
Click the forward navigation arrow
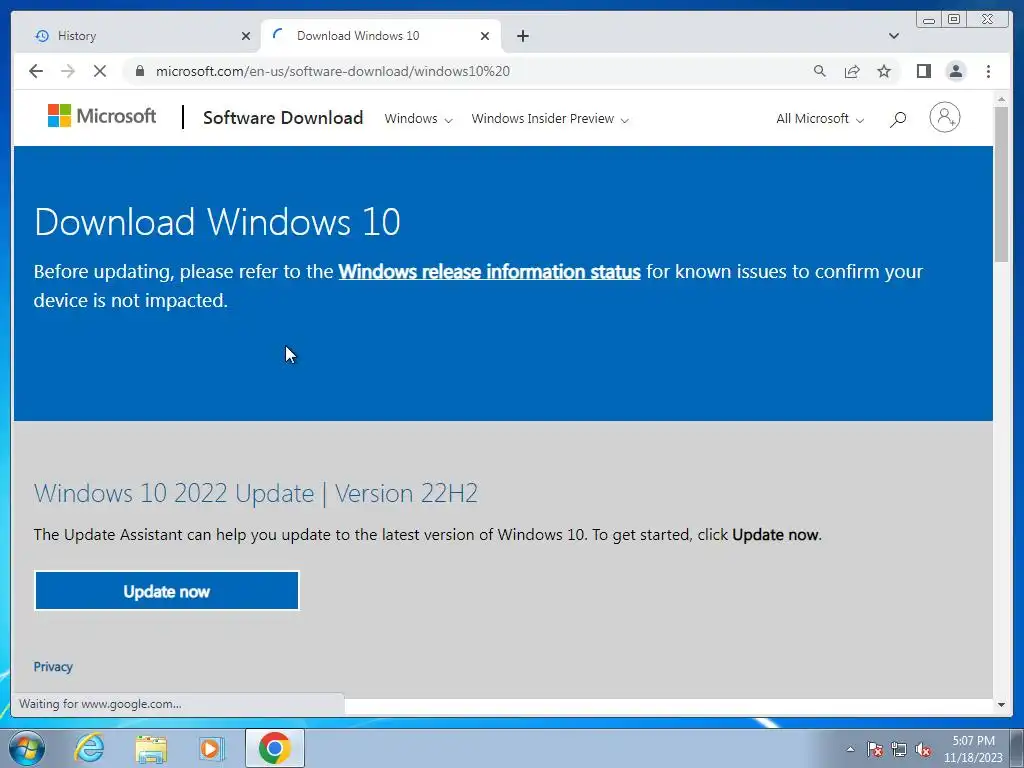pyautogui.click(x=68, y=71)
